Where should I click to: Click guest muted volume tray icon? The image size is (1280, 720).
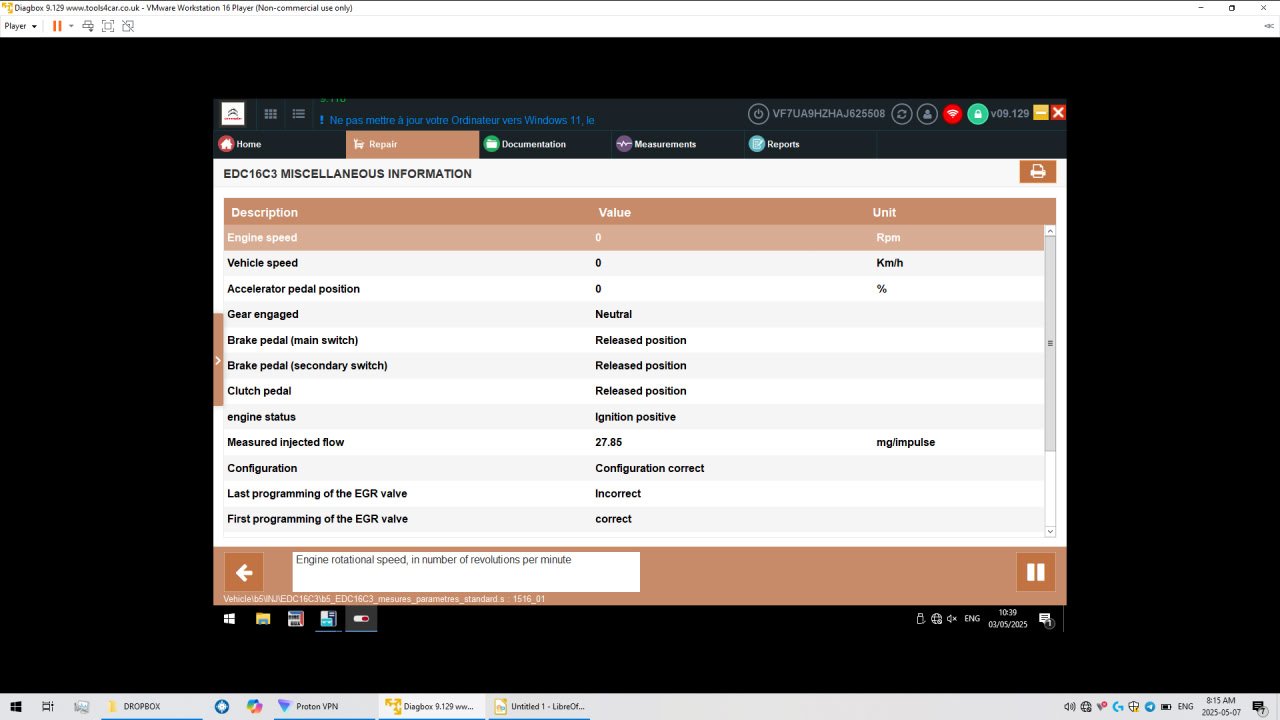[x=952, y=619]
